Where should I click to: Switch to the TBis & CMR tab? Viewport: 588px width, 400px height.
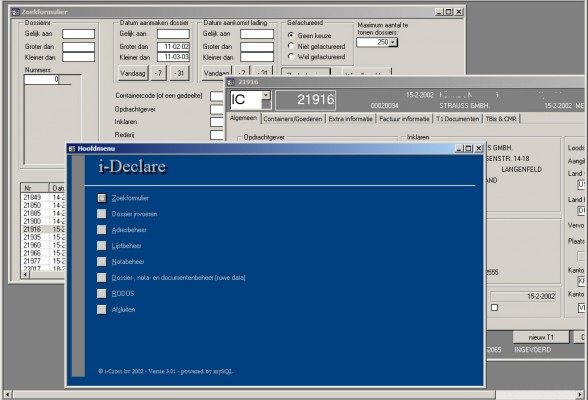point(501,119)
